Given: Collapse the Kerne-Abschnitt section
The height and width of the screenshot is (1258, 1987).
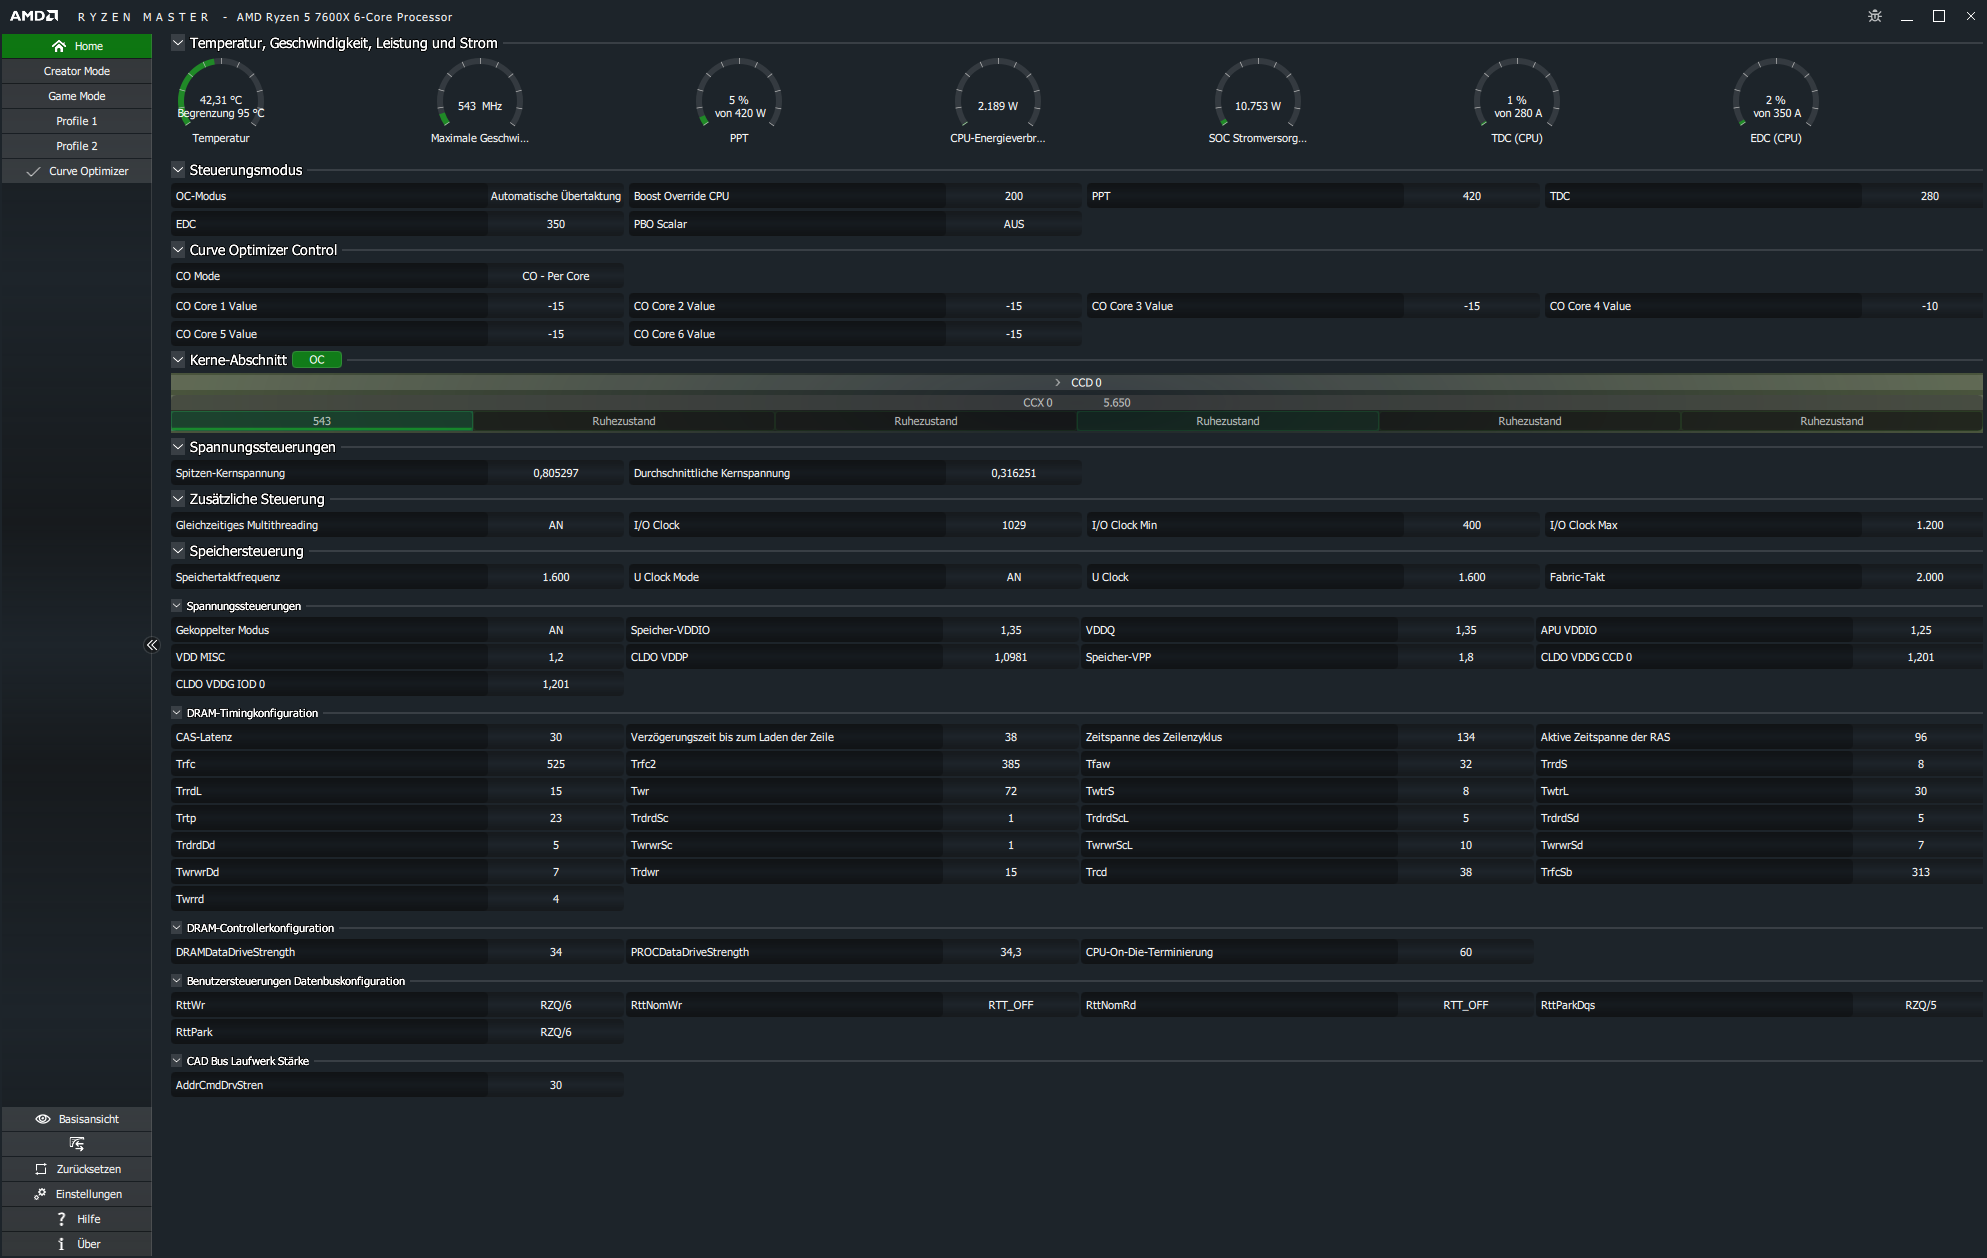Looking at the screenshot, I should [x=178, y=360].
